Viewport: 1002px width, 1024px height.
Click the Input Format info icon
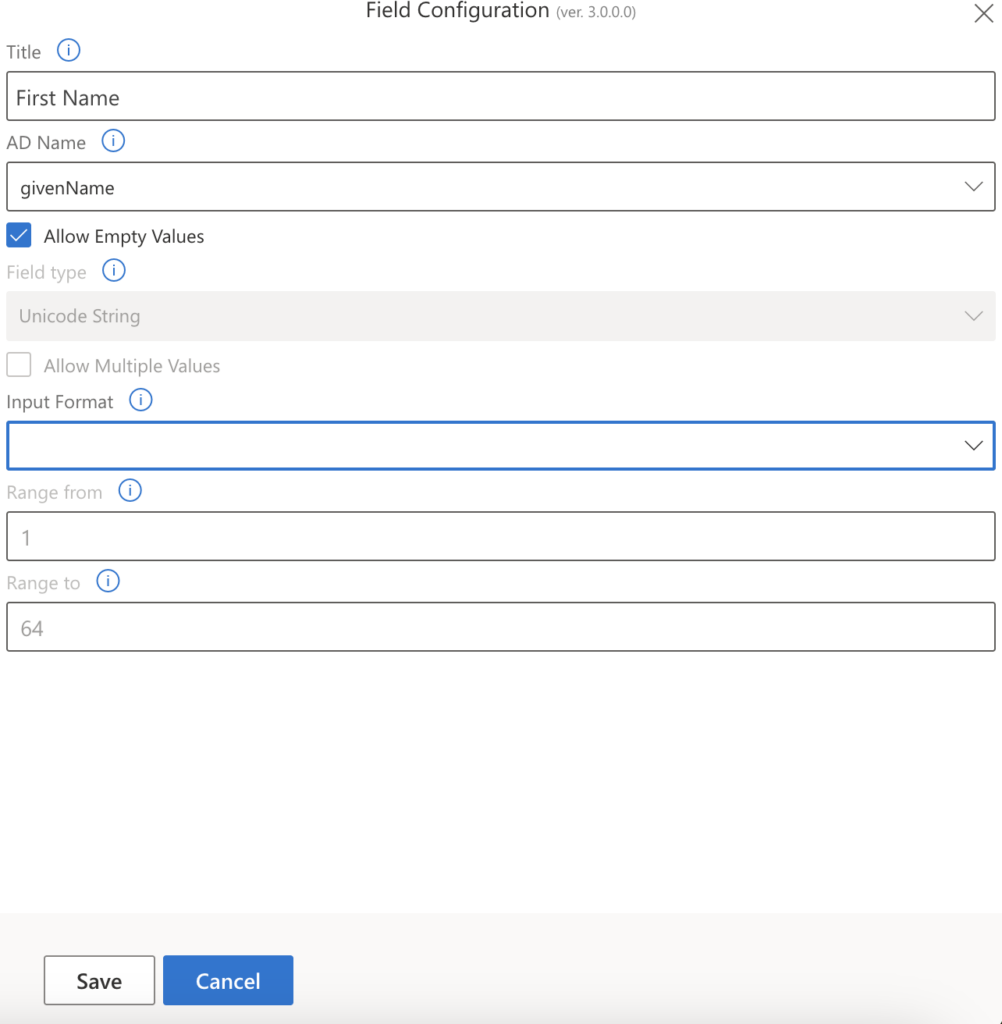tap(140, 400)
